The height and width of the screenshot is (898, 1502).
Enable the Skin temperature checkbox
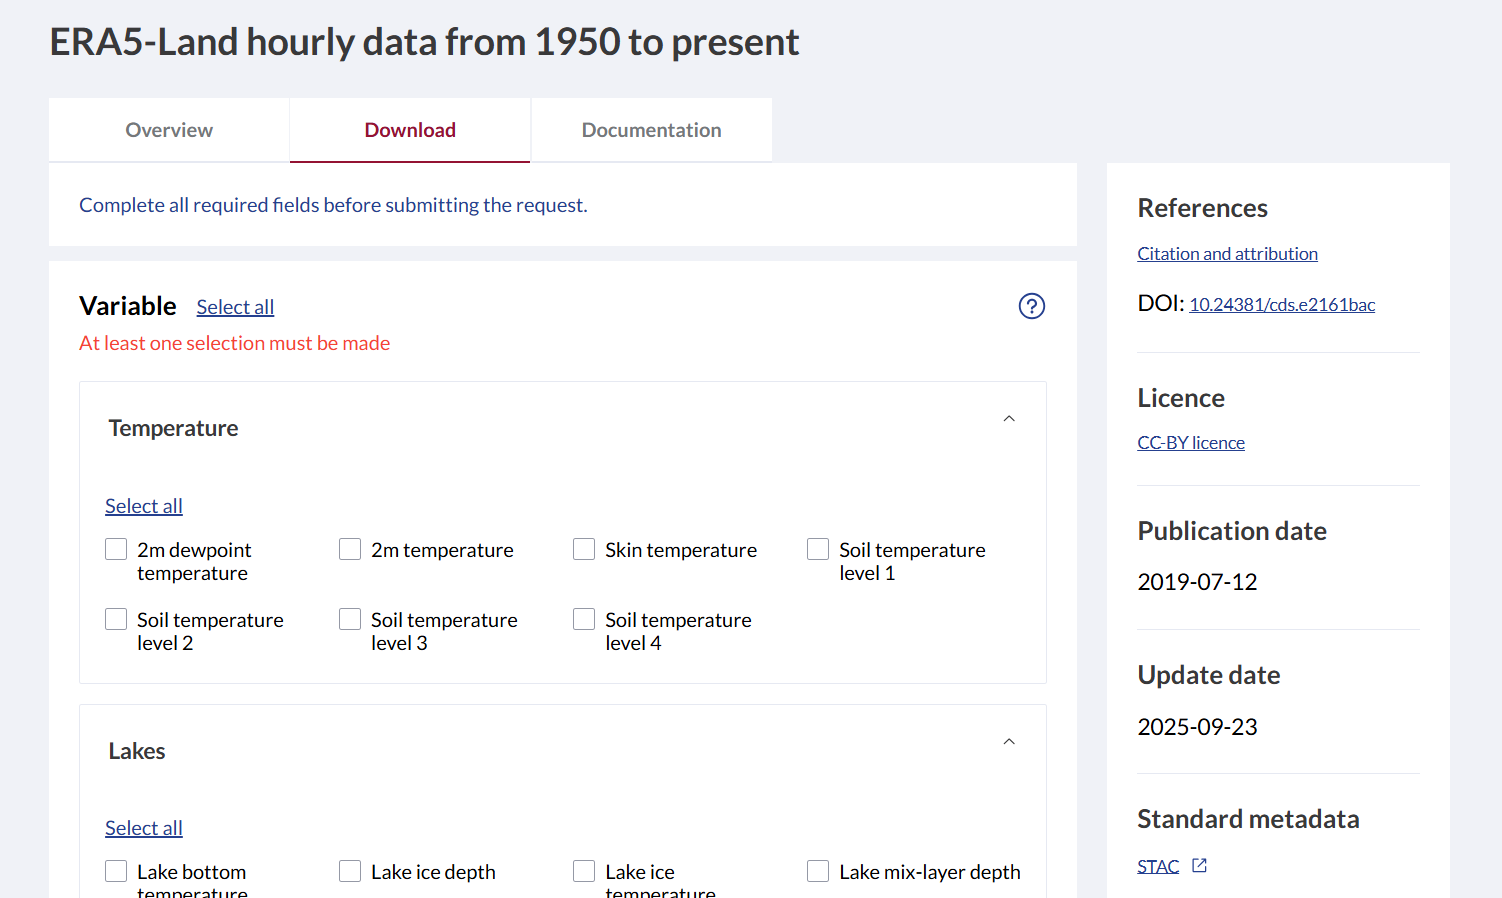coord(583,549)
